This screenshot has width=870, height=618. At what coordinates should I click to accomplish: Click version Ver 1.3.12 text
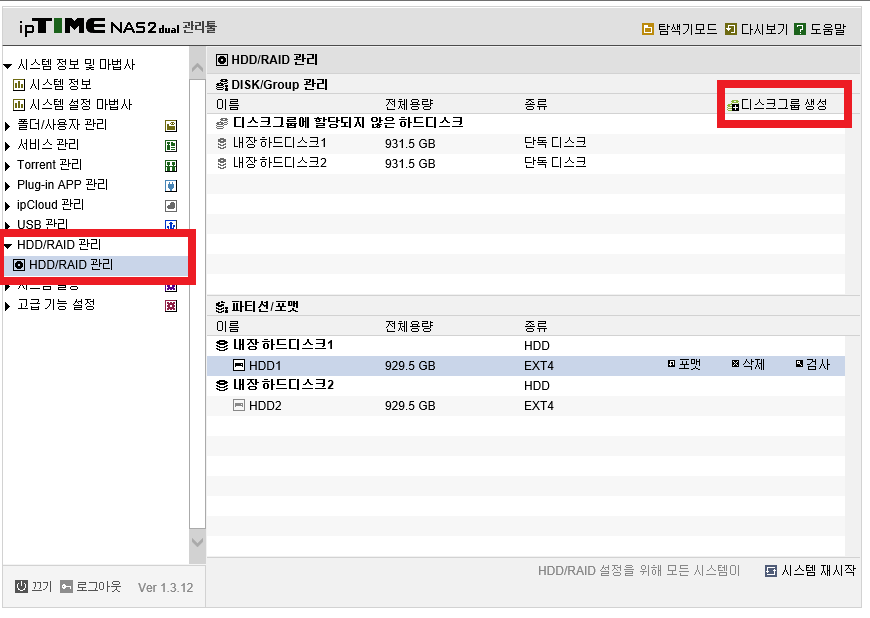point(165,587)
